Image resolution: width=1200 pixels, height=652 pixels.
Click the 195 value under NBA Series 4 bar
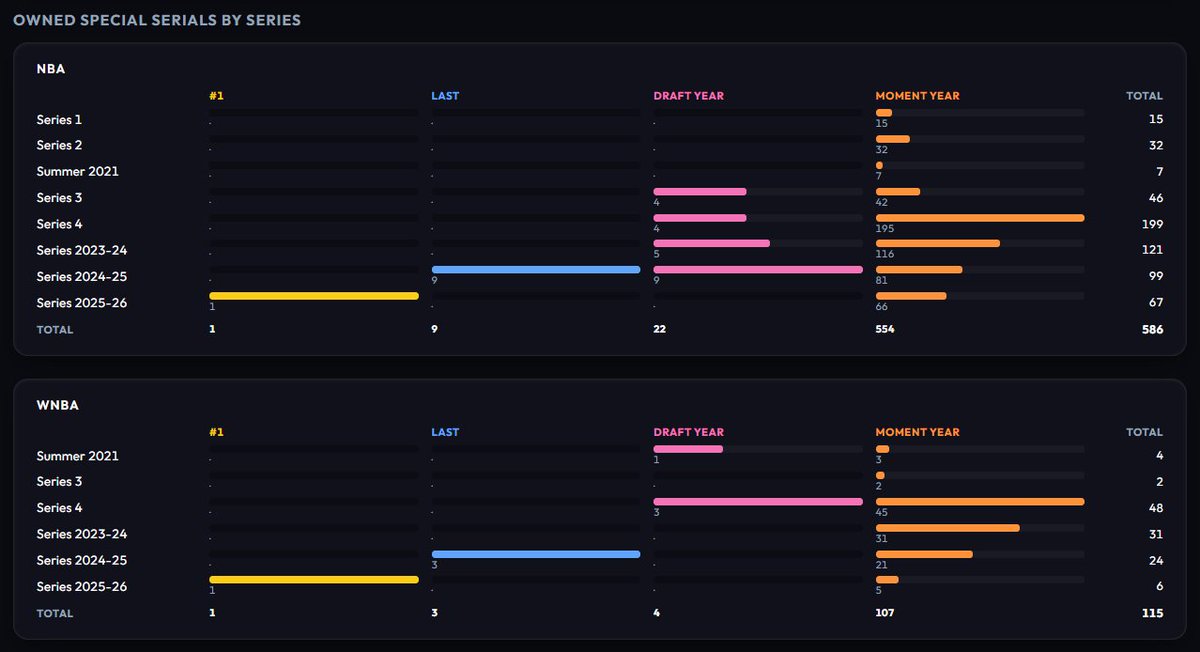pyautogui.click(x=885, y=229)
